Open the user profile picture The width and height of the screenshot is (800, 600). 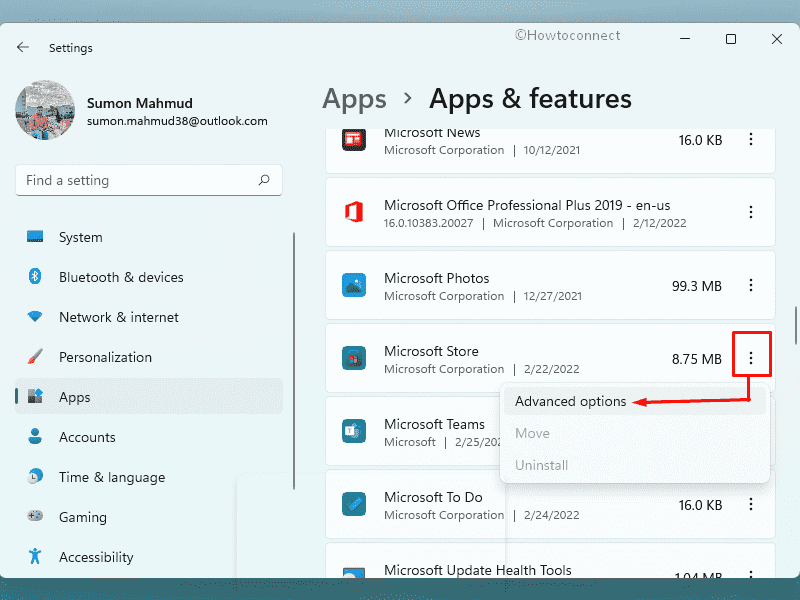coord(45,110)
